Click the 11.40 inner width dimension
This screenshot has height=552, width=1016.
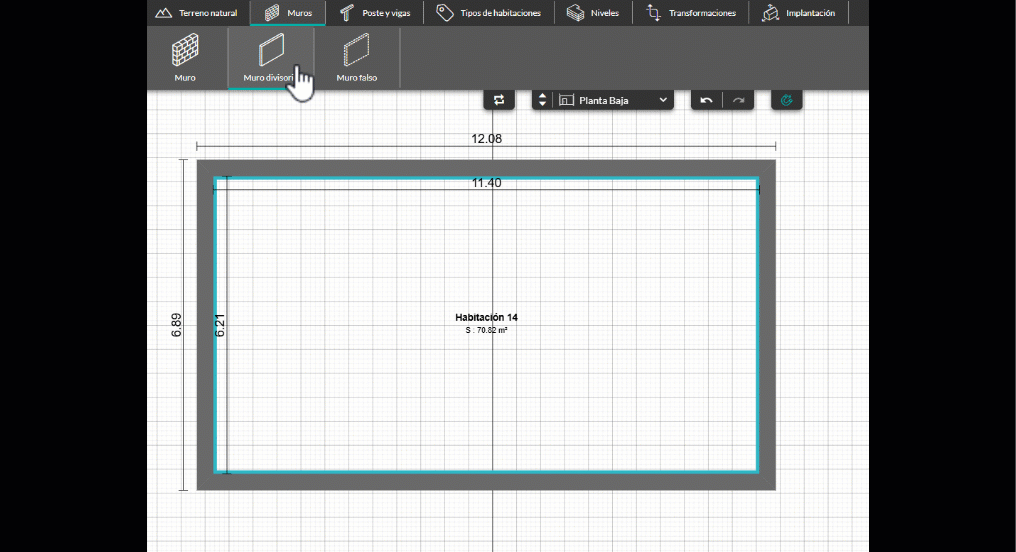486,183
